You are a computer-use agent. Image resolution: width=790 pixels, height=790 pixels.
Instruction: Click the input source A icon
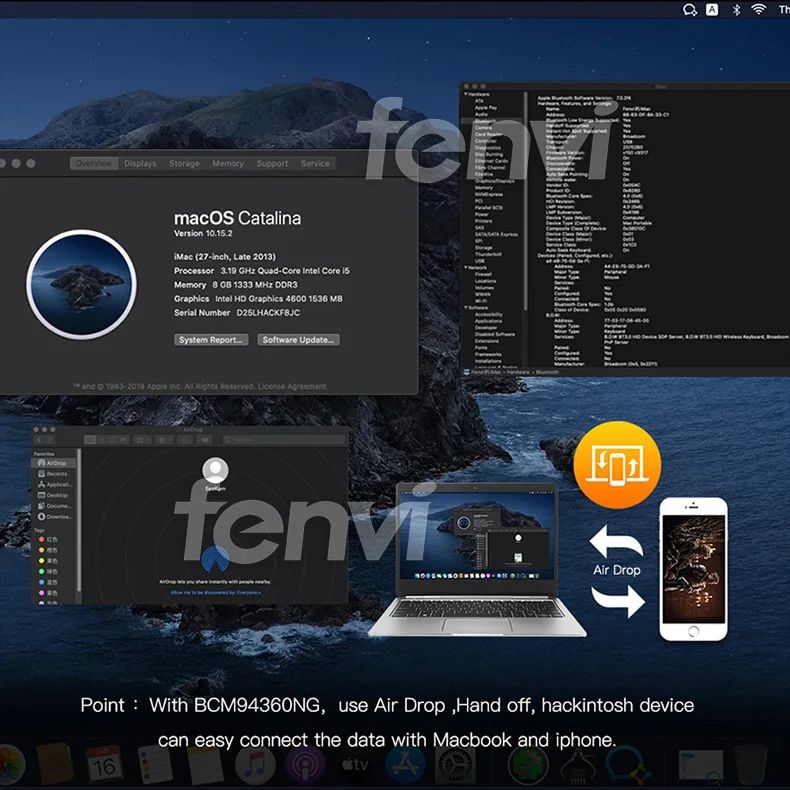[712, 10]
